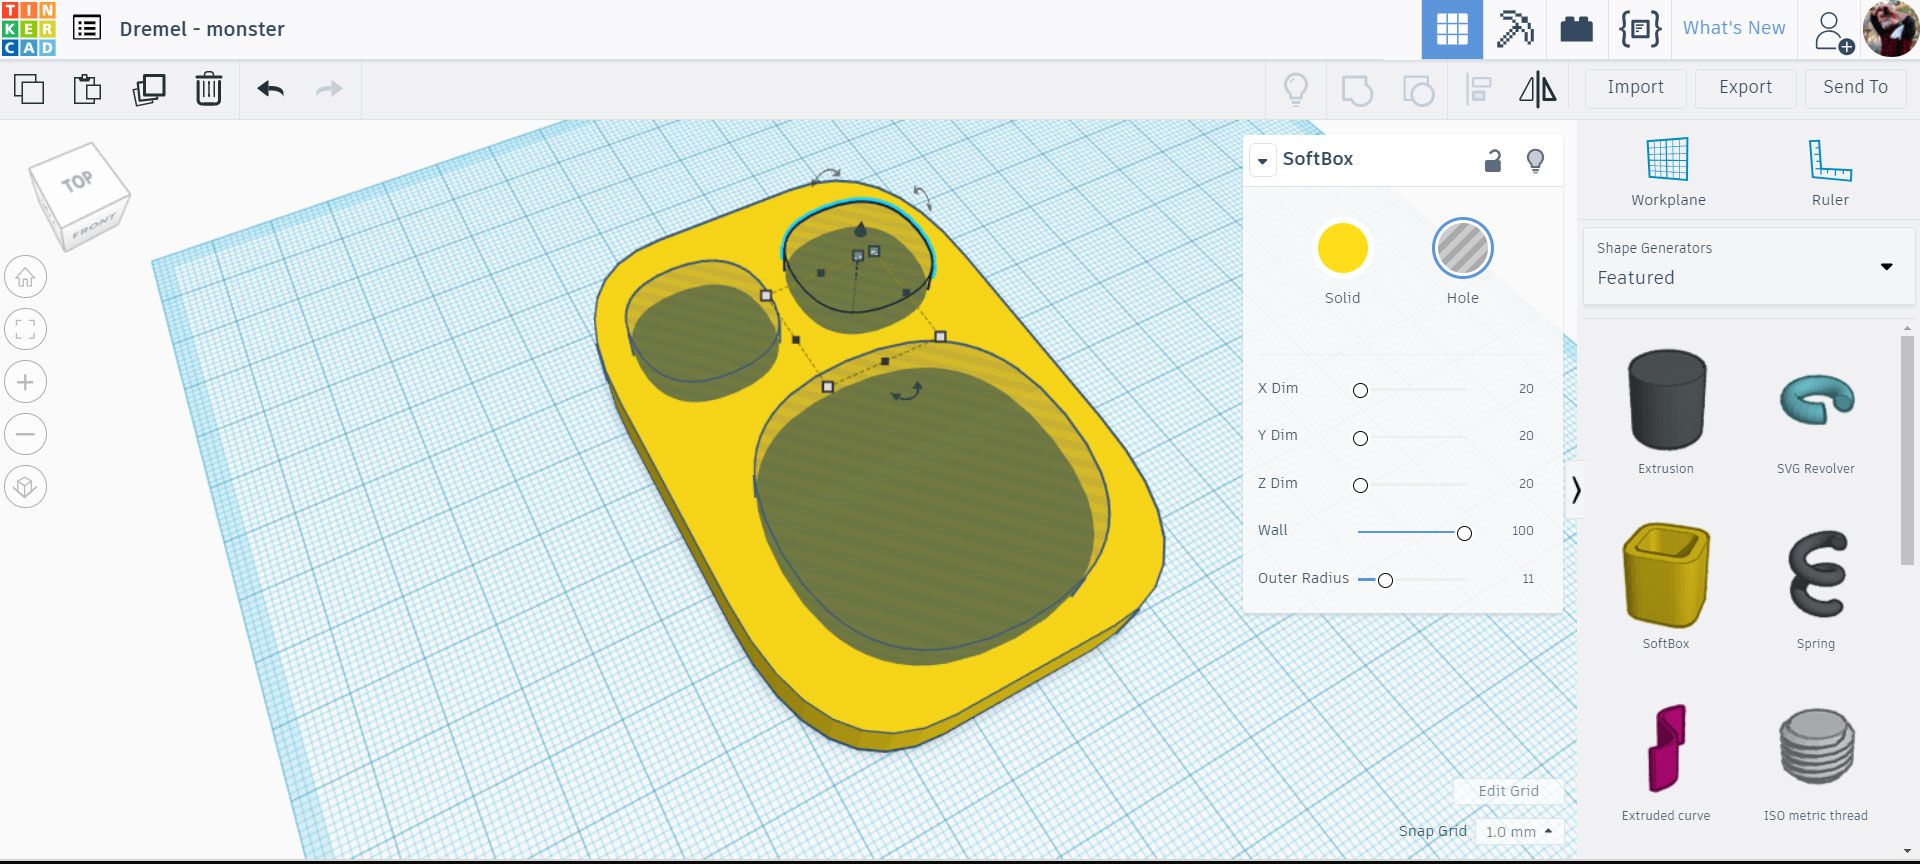Collapse the SoftBox inspector panel
This screenshot has width=1920, height=864.
[1263, 161]
